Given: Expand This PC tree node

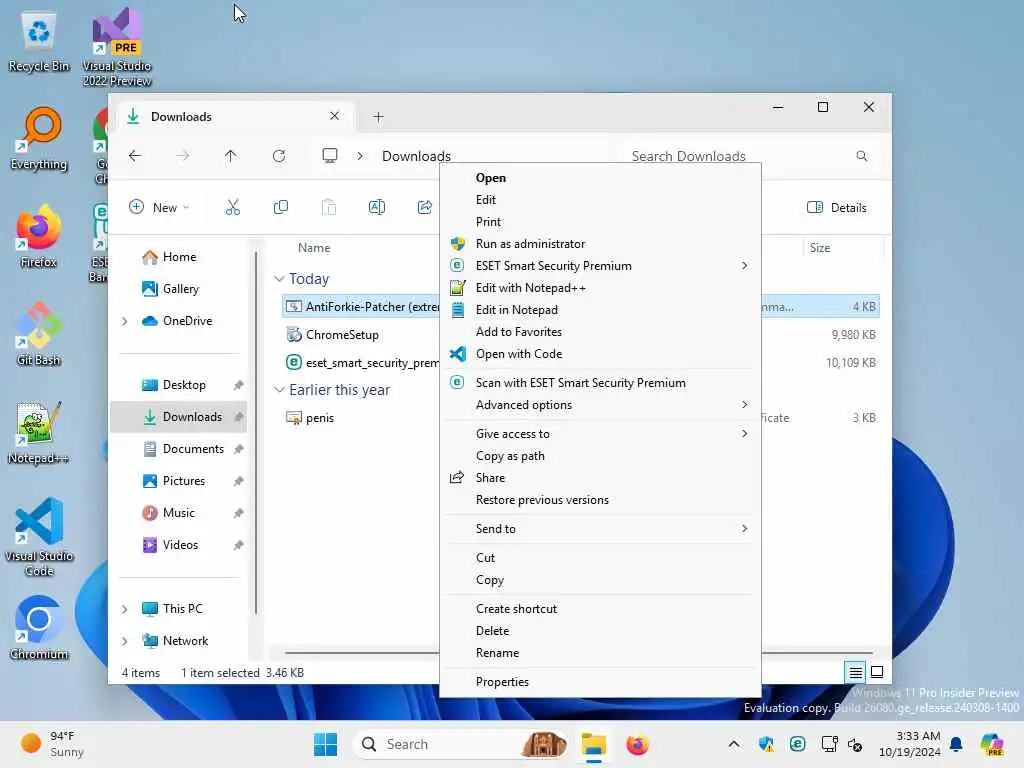Looking at the screenshot, I should tap(124, 609).
